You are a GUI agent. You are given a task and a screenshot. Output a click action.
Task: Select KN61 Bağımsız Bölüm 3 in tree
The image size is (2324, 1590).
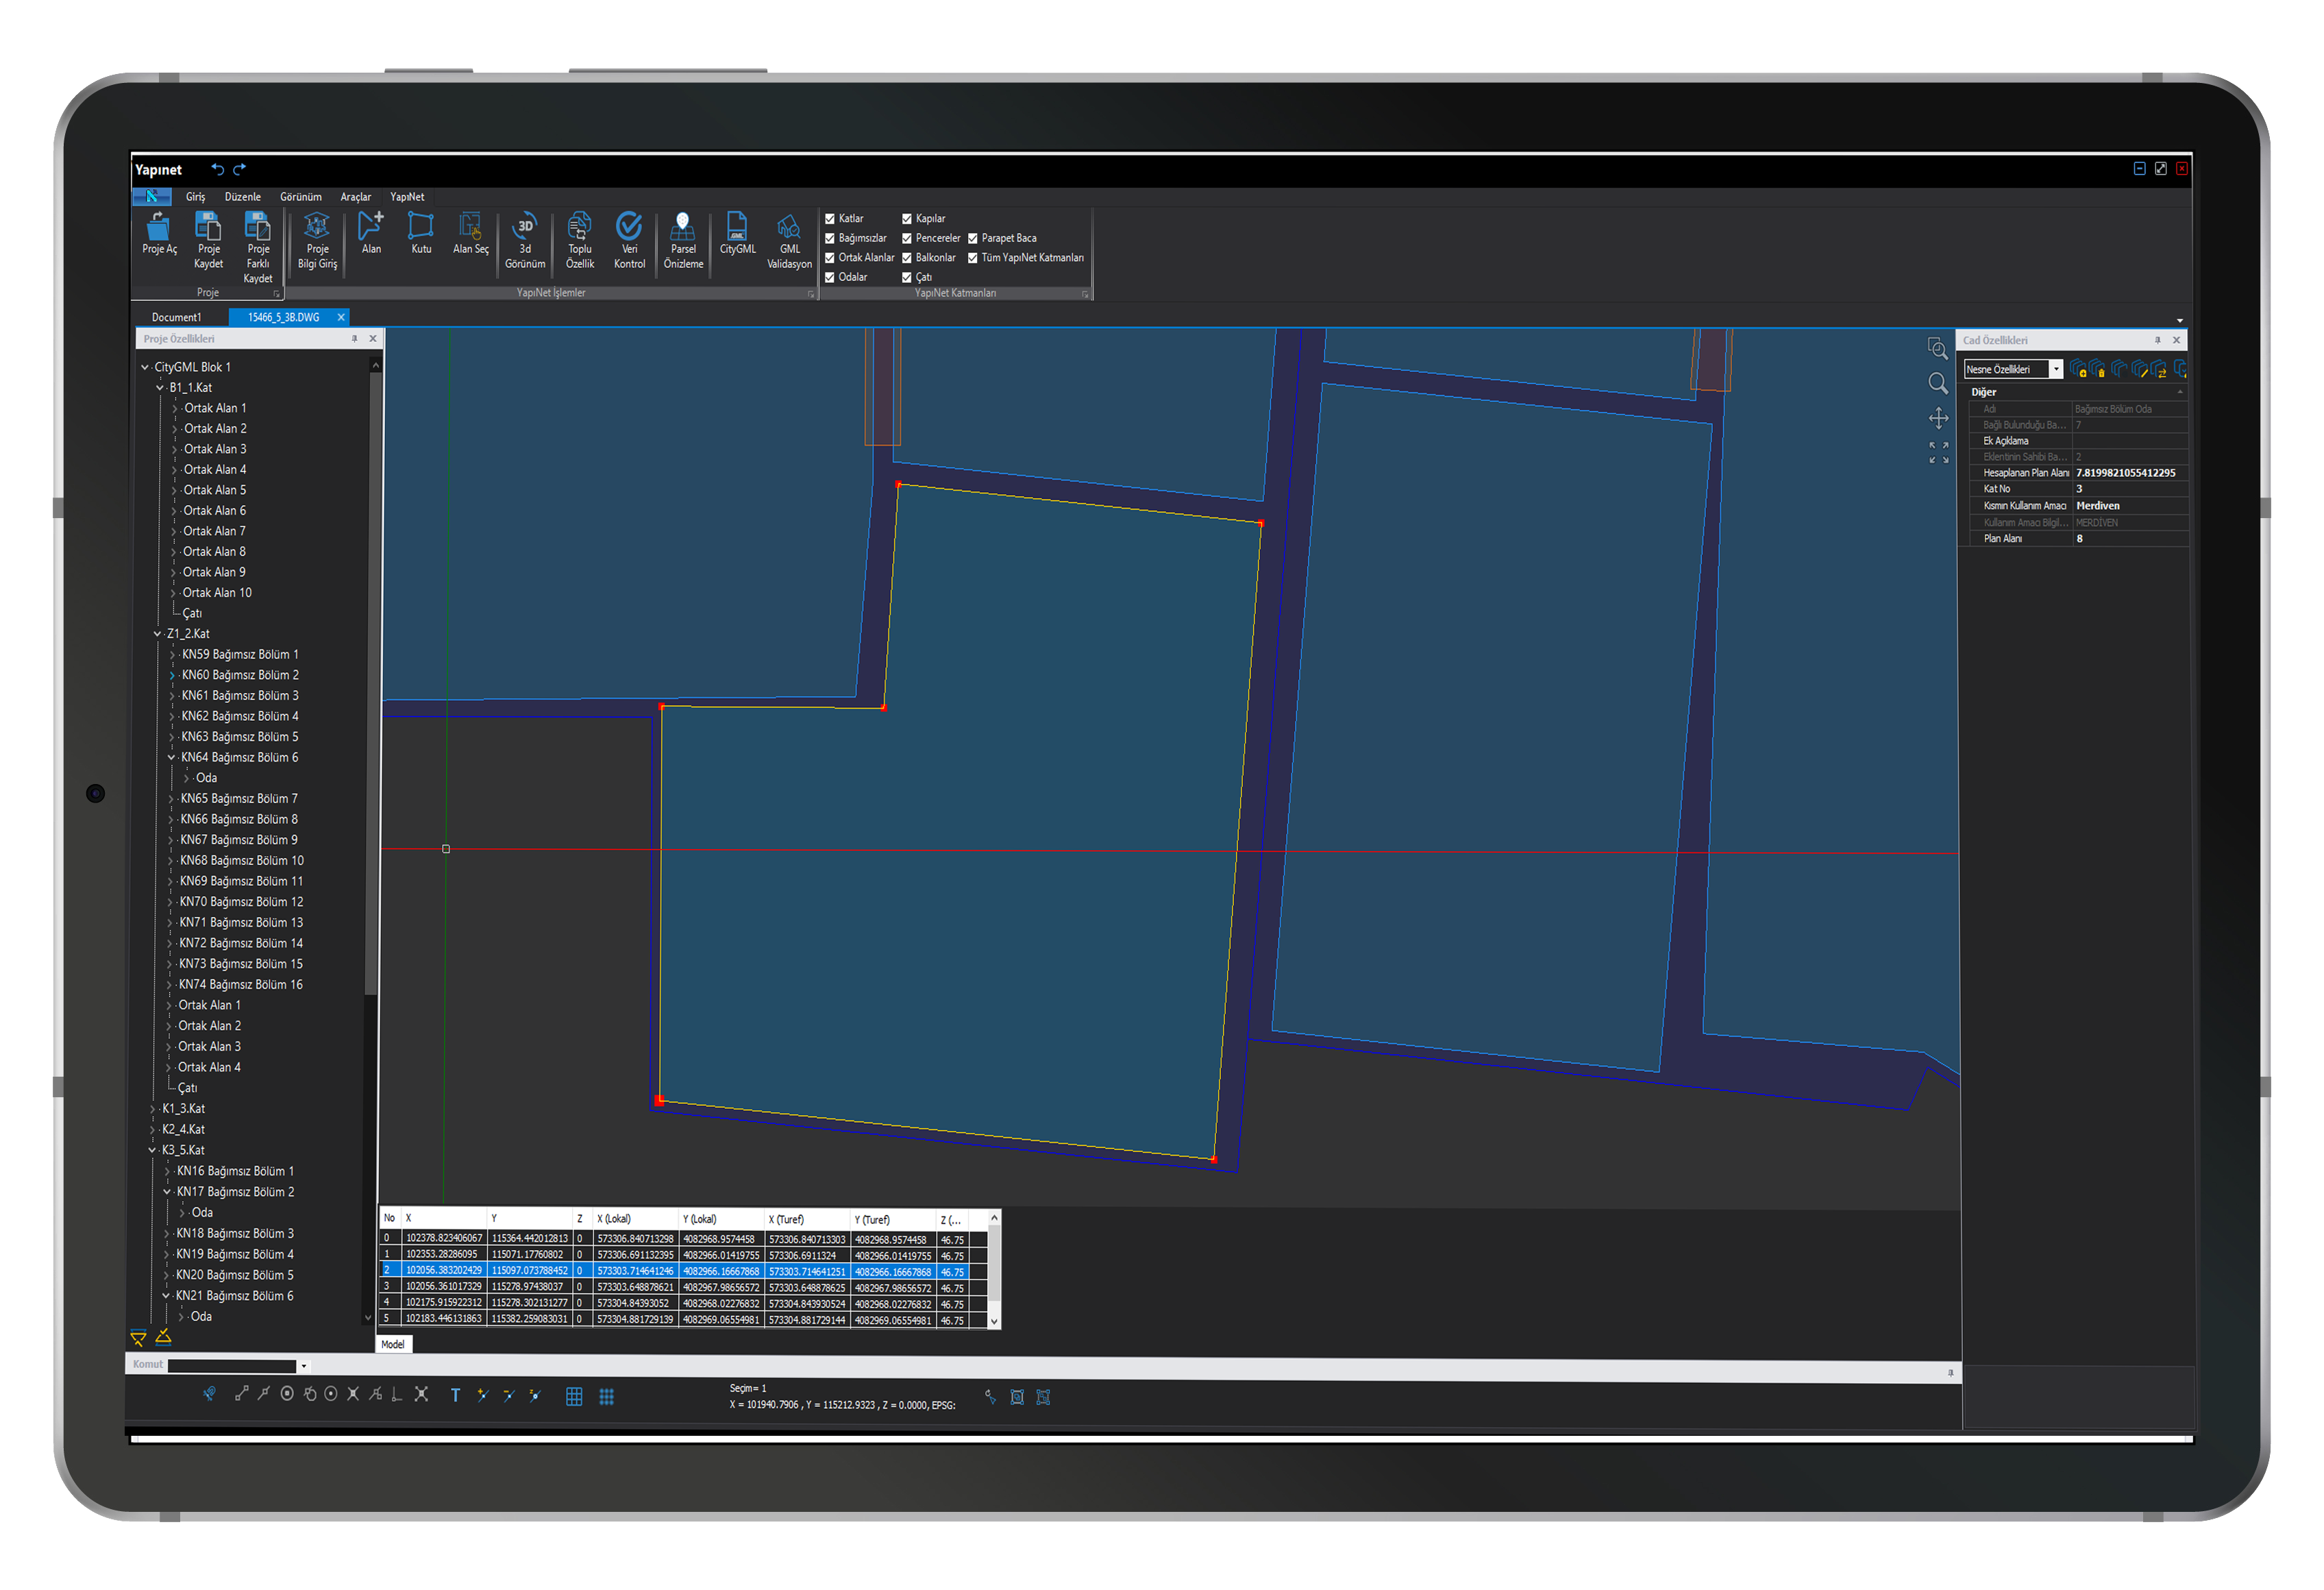coord(239,695)
